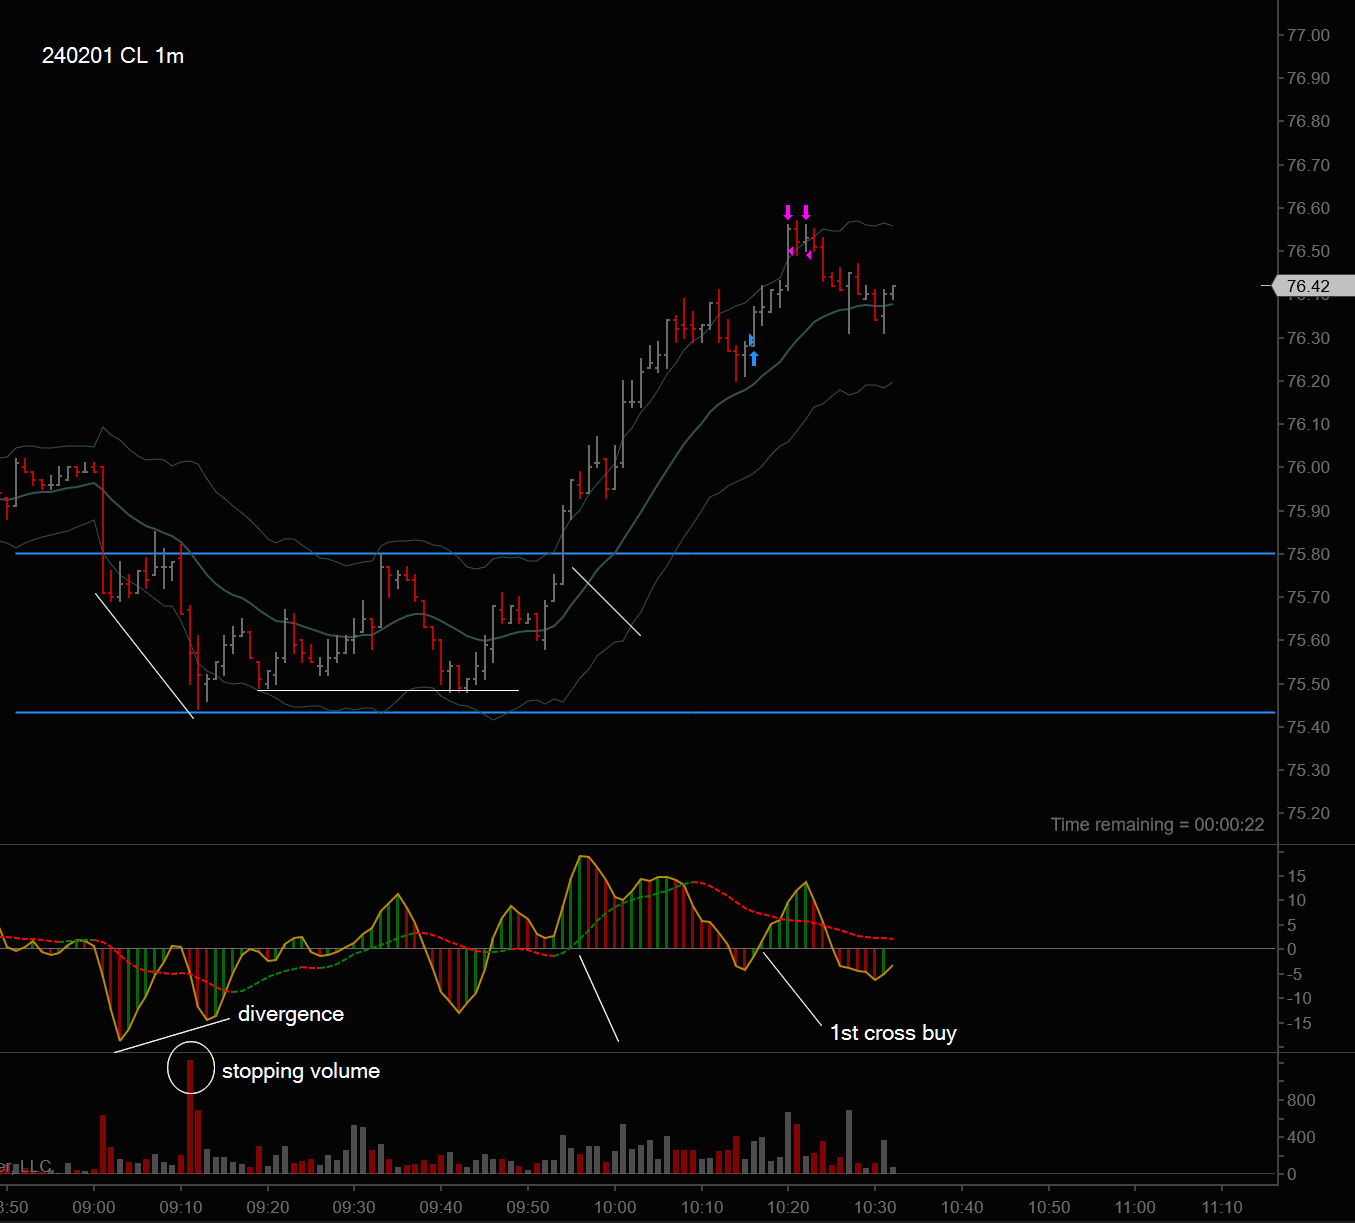
Task: Select the upper blue horizontal line at 75.80
Action: (645, 553)
